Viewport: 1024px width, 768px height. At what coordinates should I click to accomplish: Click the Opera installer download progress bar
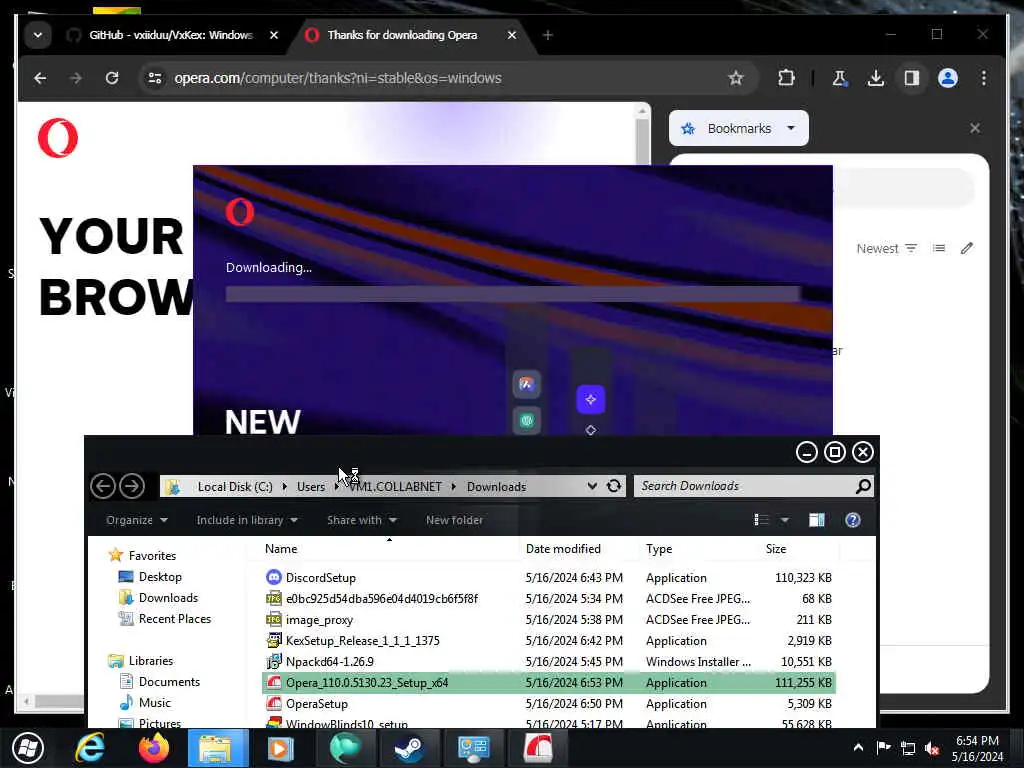click(x=513, y=294)
